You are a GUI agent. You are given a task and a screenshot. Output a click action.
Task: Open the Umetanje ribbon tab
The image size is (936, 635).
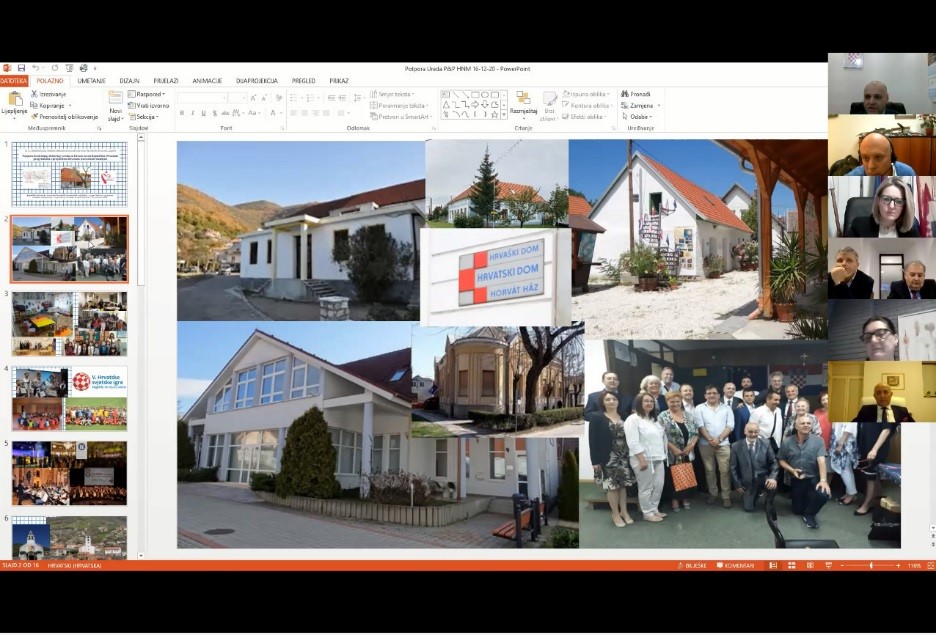point(91,81)
